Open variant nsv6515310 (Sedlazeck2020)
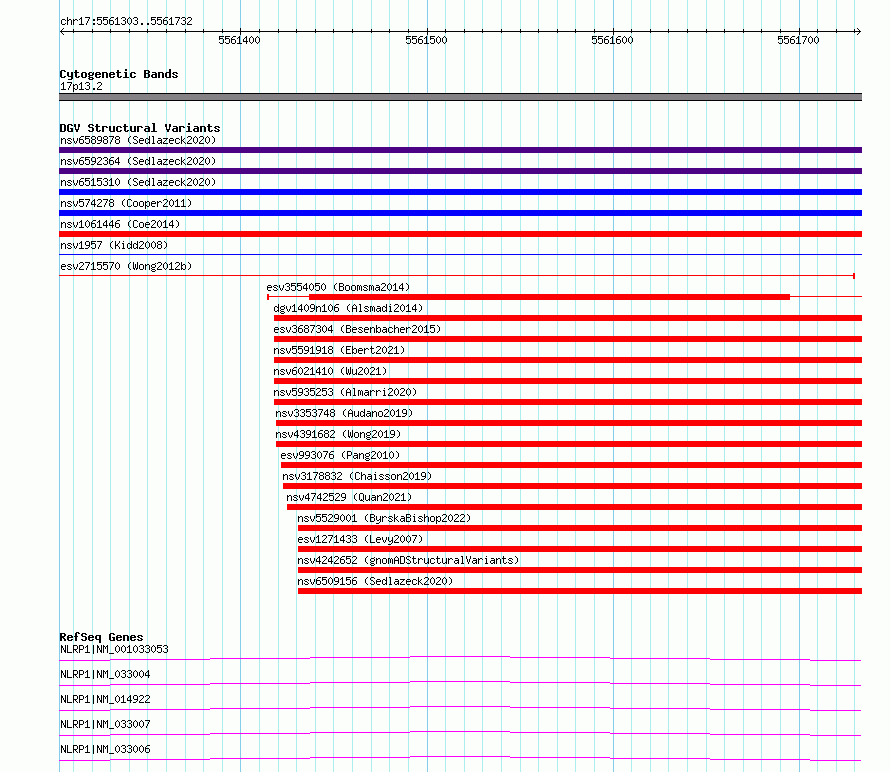The height and width of the screenshot is (772, 890). (x=138, y=182)
